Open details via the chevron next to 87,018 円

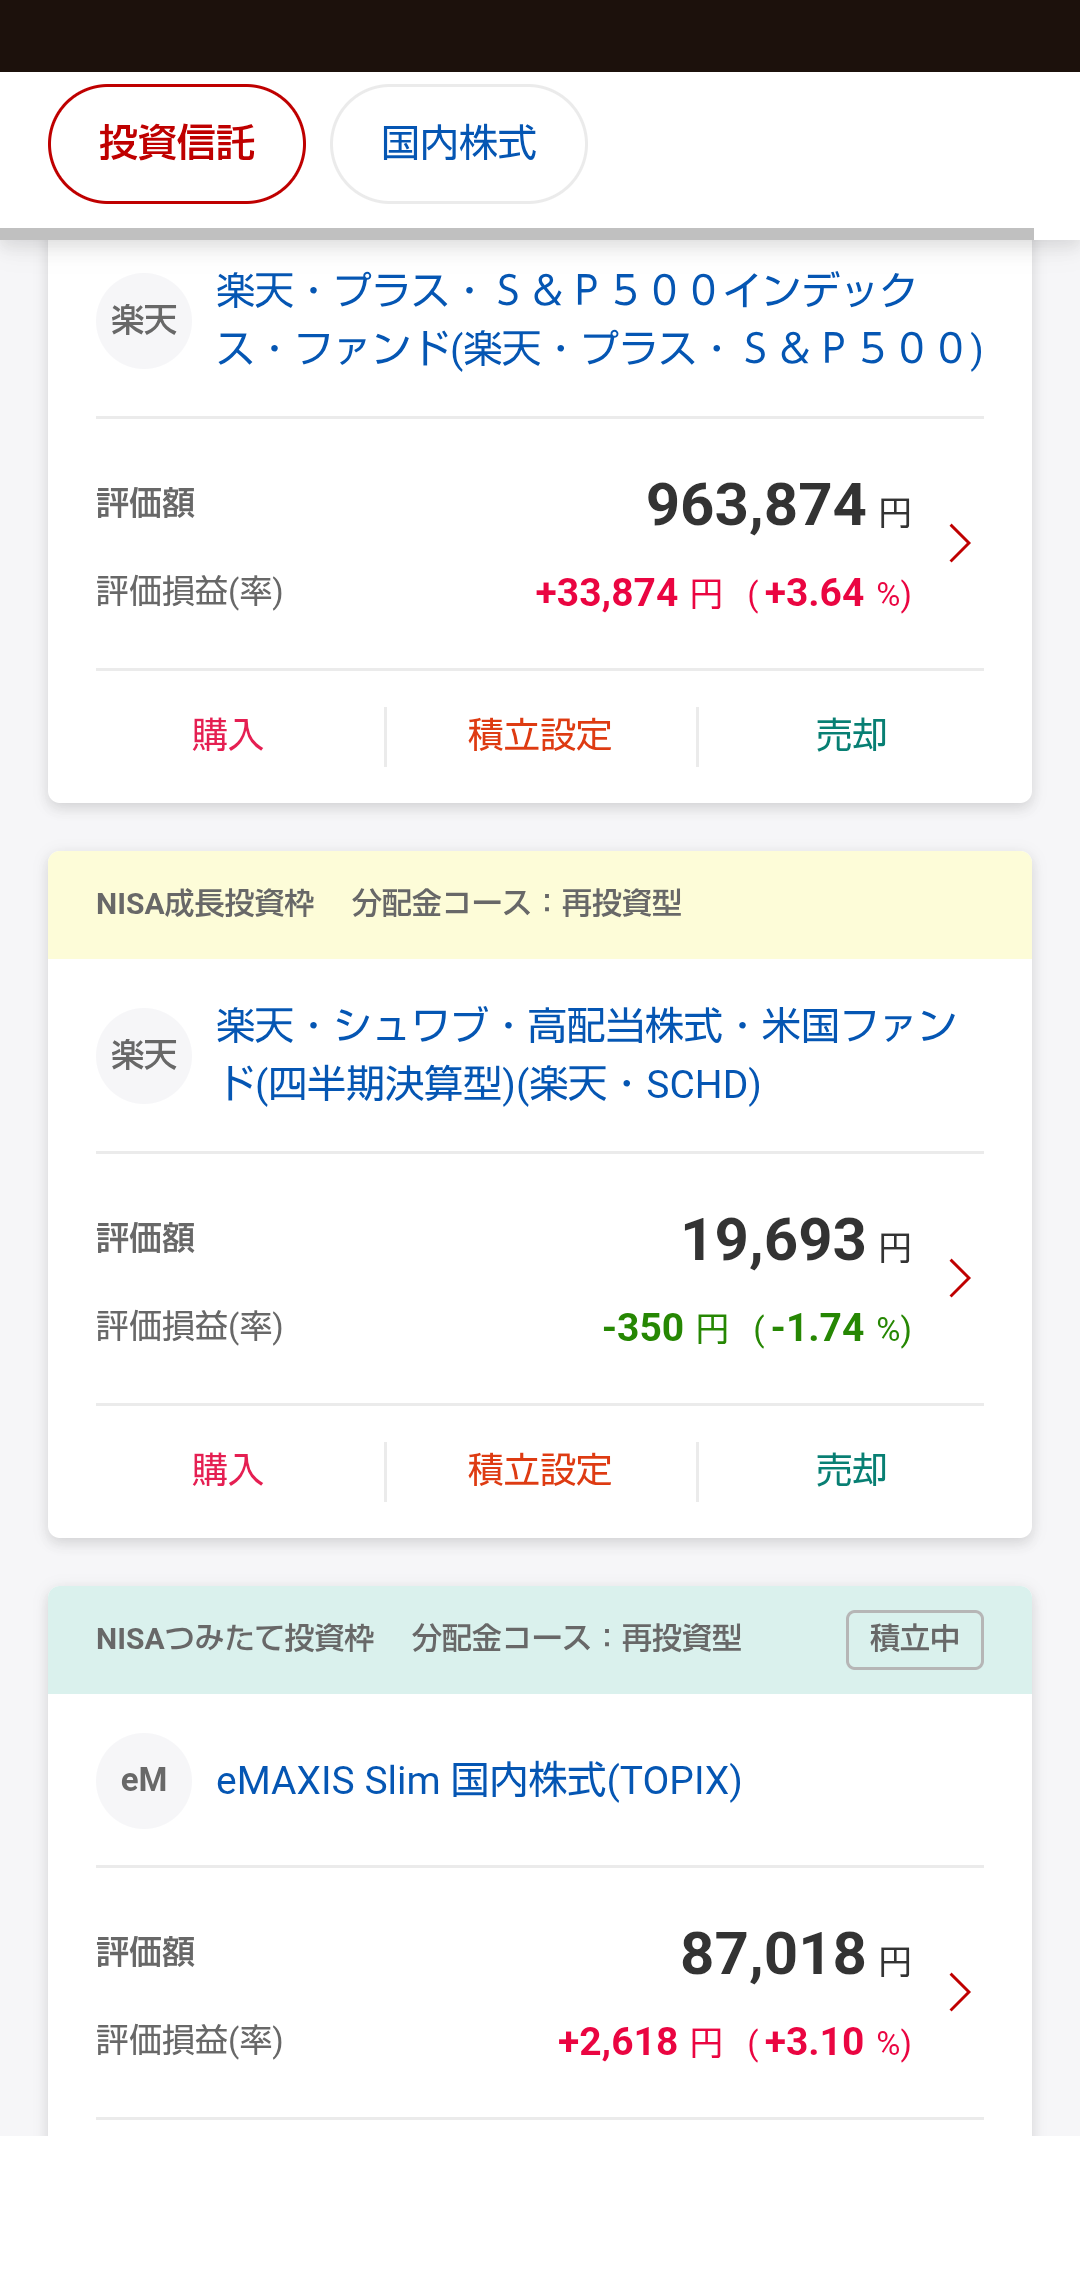960,1992
